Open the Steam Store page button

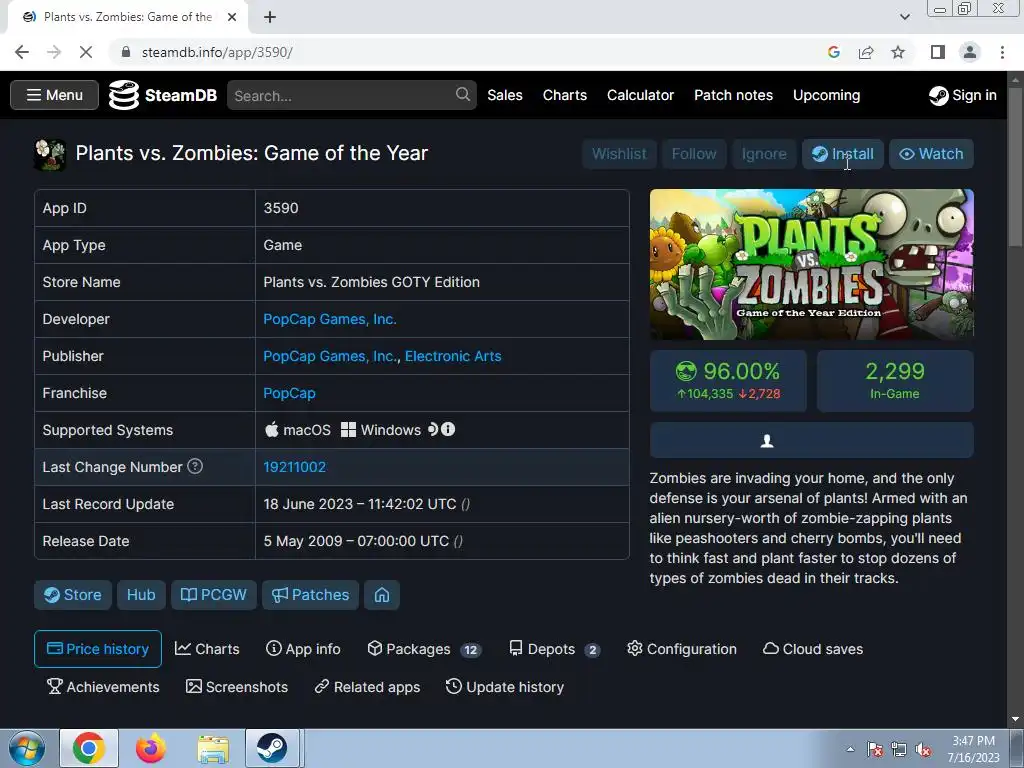pos(73,595)
